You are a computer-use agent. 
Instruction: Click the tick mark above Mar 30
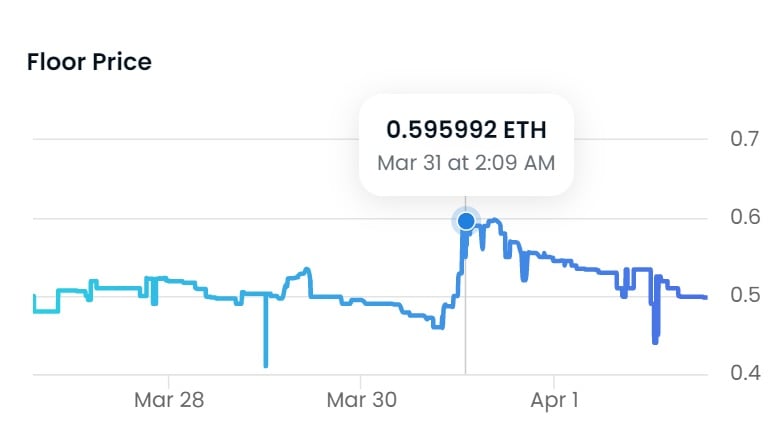coord(361,379)
